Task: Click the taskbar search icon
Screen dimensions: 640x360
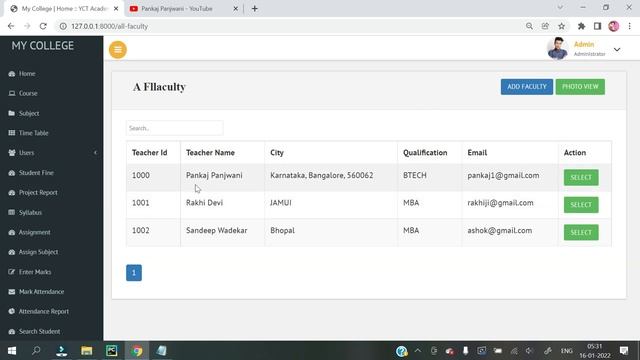Action: (36, 351)
